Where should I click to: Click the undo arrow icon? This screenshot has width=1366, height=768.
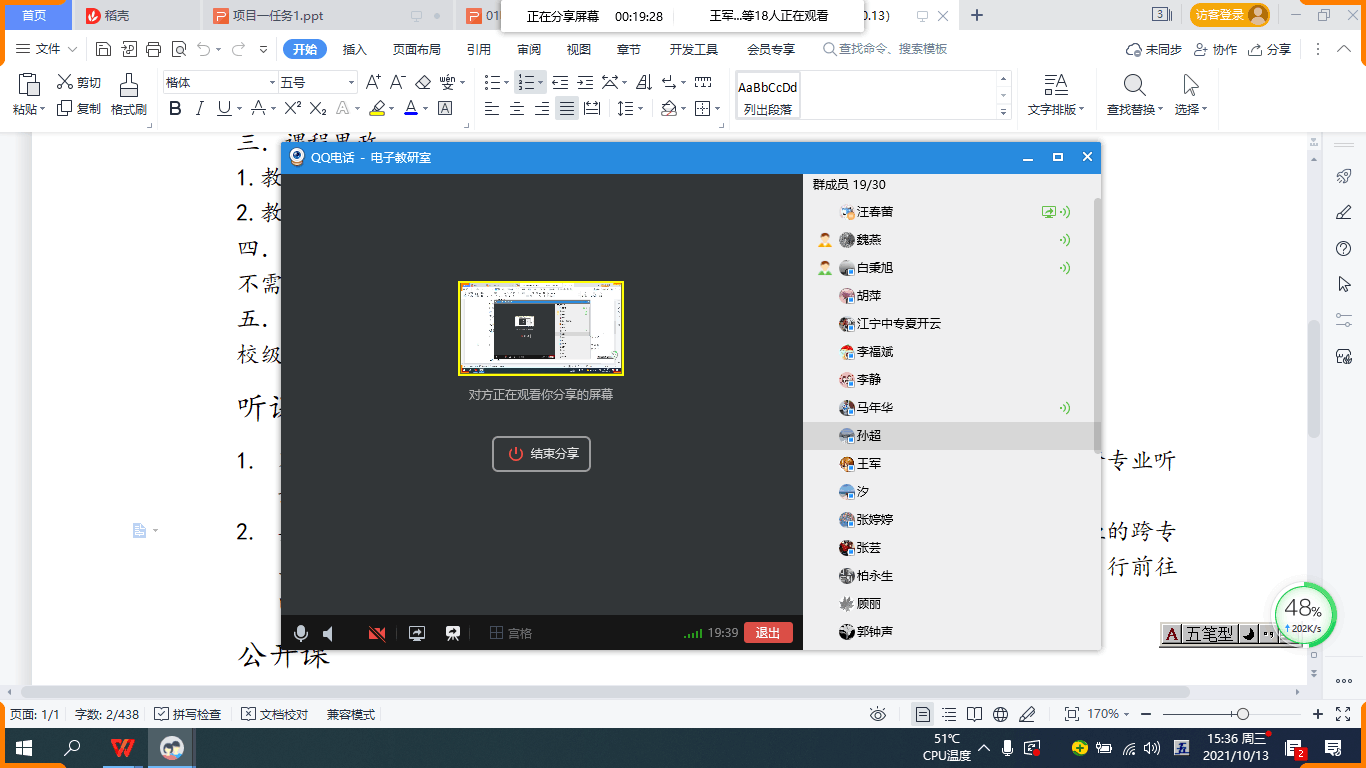204,49
